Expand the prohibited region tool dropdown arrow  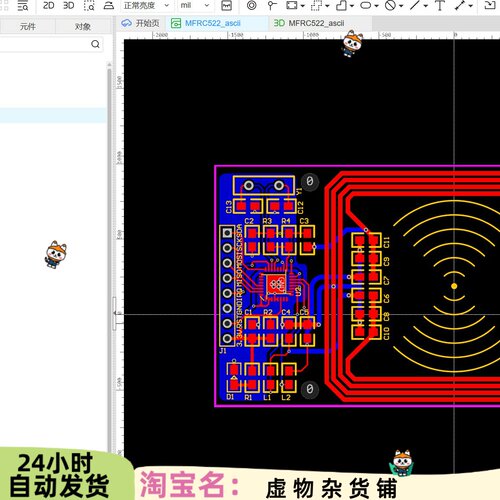(x=401, y=6)
